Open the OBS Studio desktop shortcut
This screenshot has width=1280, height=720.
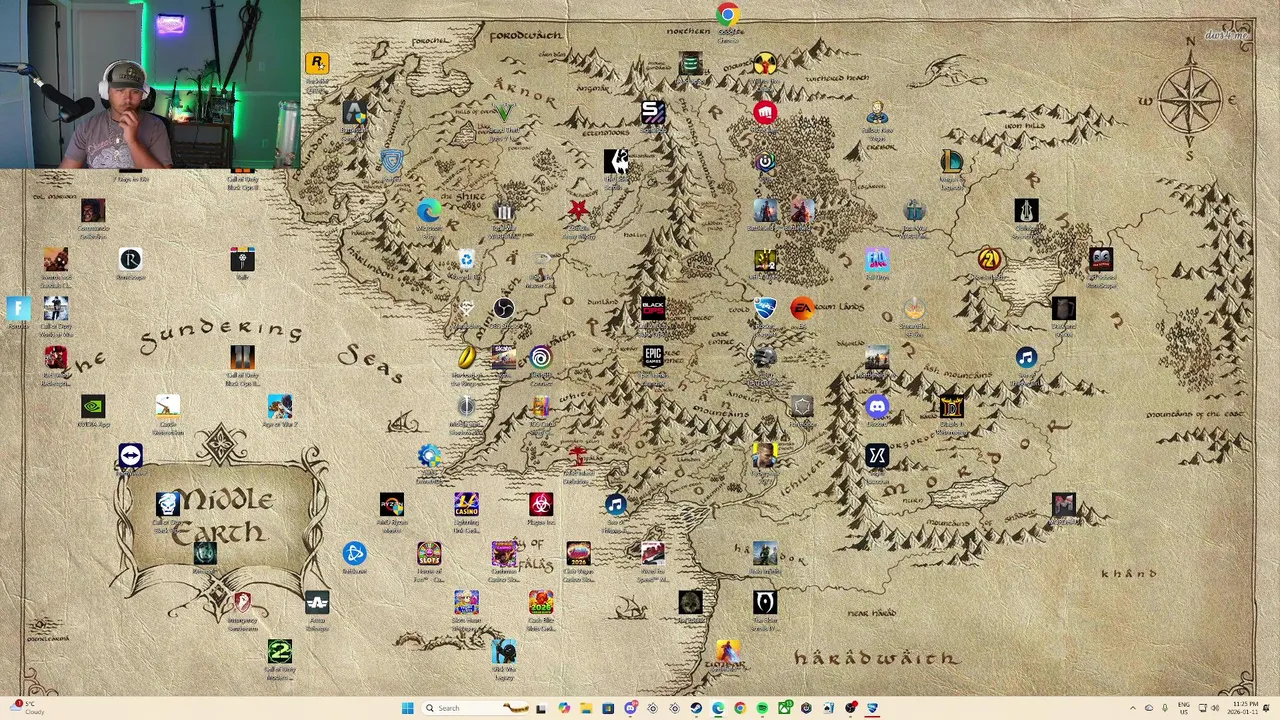pyautogui.click(x=504, y=308)
